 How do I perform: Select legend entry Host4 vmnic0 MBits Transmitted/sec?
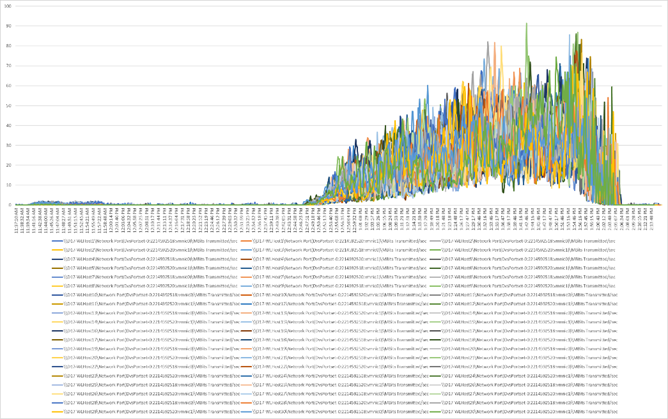click(x=145, y=259)
